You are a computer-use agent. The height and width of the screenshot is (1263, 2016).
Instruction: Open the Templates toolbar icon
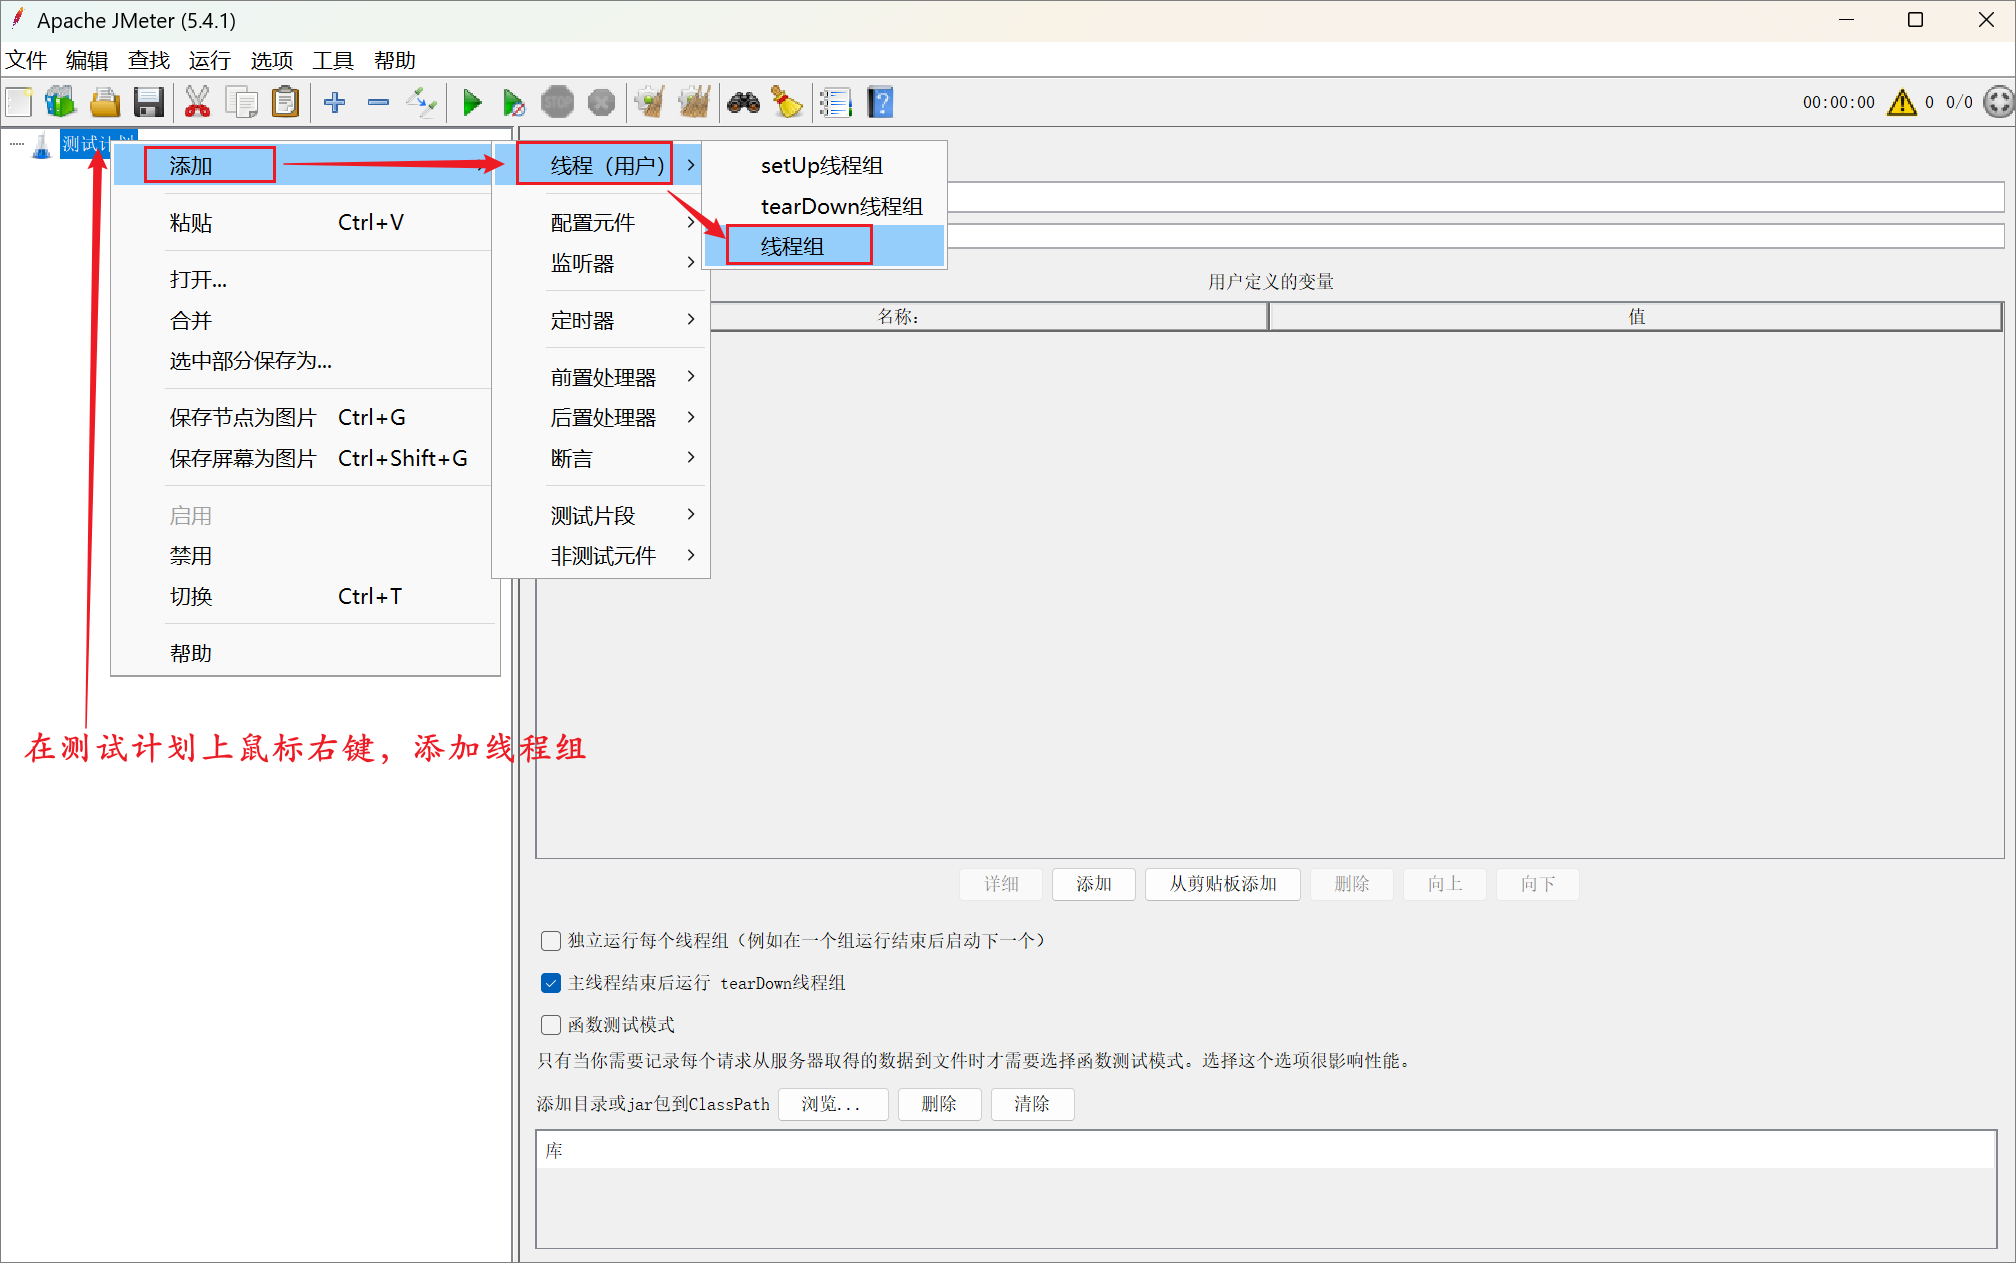61,102
